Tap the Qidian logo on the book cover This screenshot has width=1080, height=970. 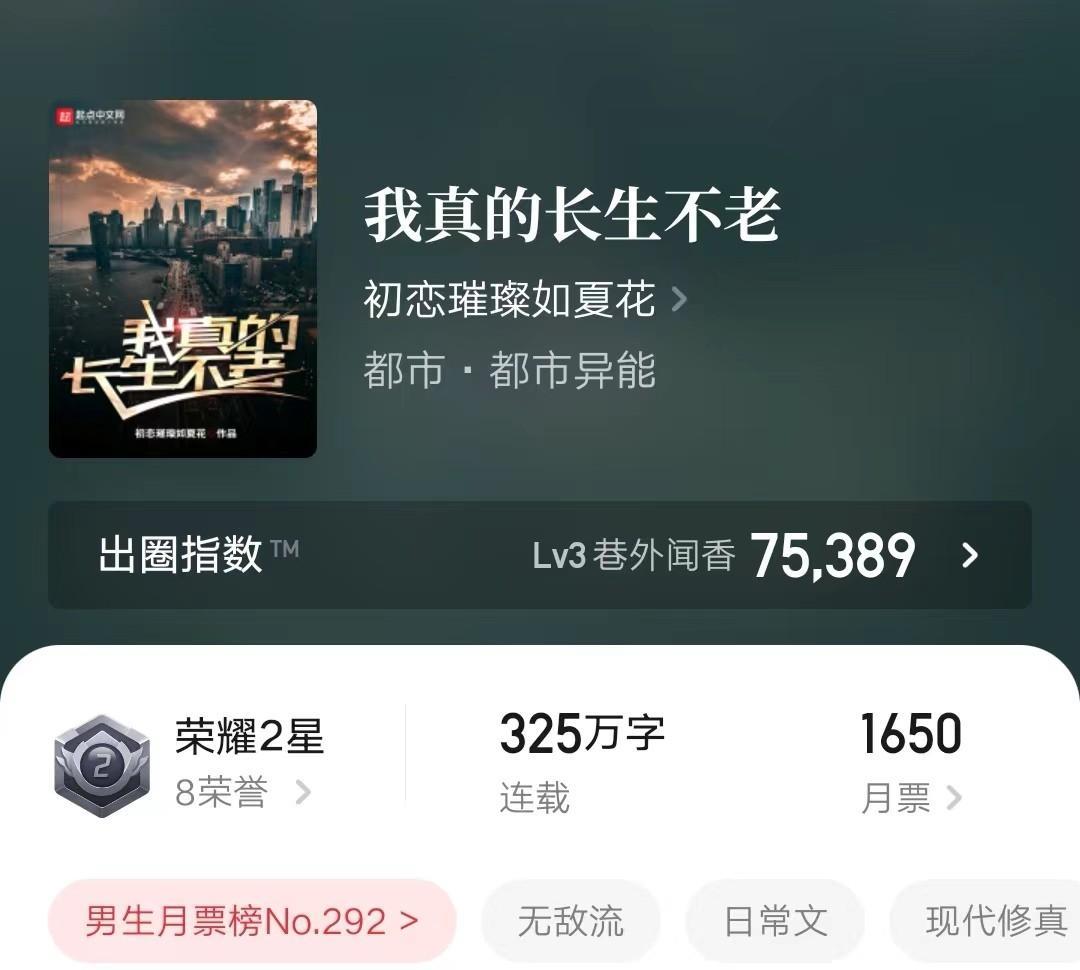[x=91, y=116]
